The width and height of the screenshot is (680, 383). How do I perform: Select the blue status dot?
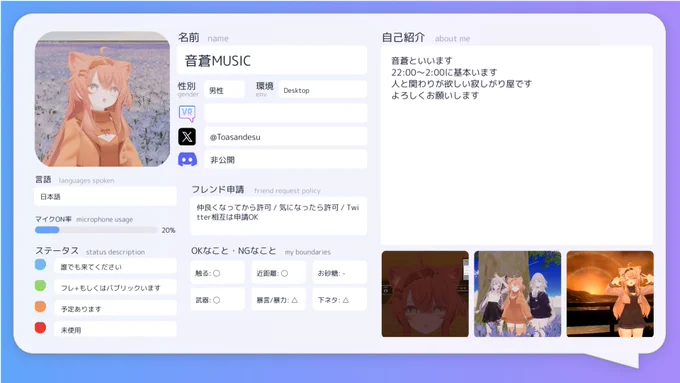(x=40, y=265)
